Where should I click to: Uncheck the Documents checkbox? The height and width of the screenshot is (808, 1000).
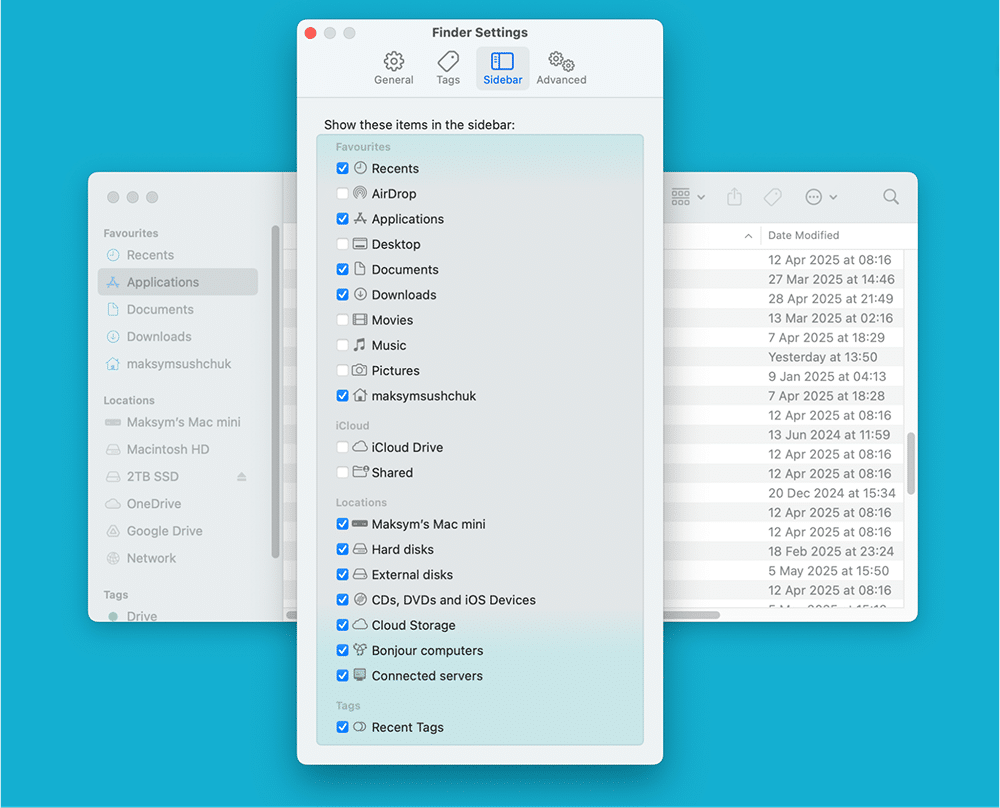click(342, 269)
